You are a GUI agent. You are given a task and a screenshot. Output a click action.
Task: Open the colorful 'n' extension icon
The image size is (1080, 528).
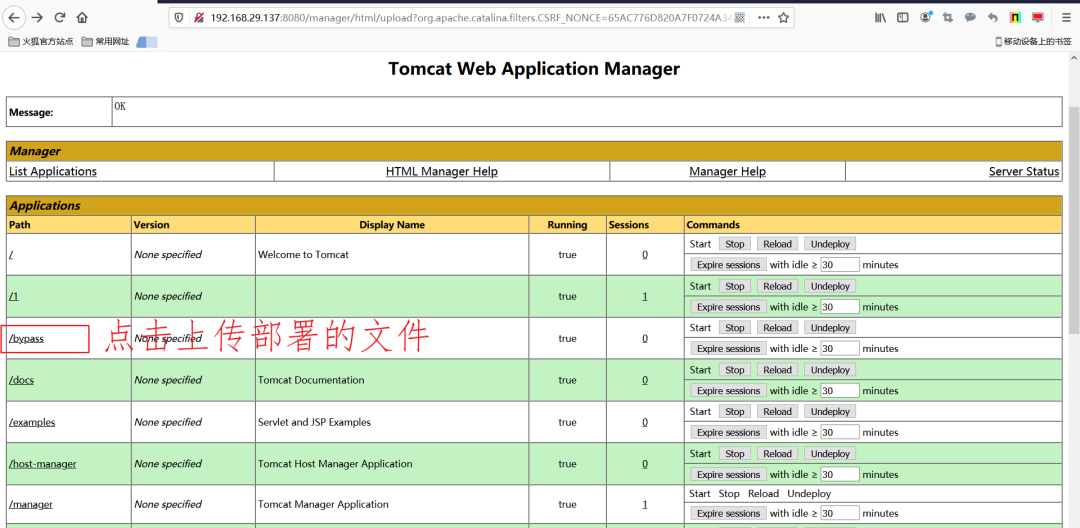1015,18
